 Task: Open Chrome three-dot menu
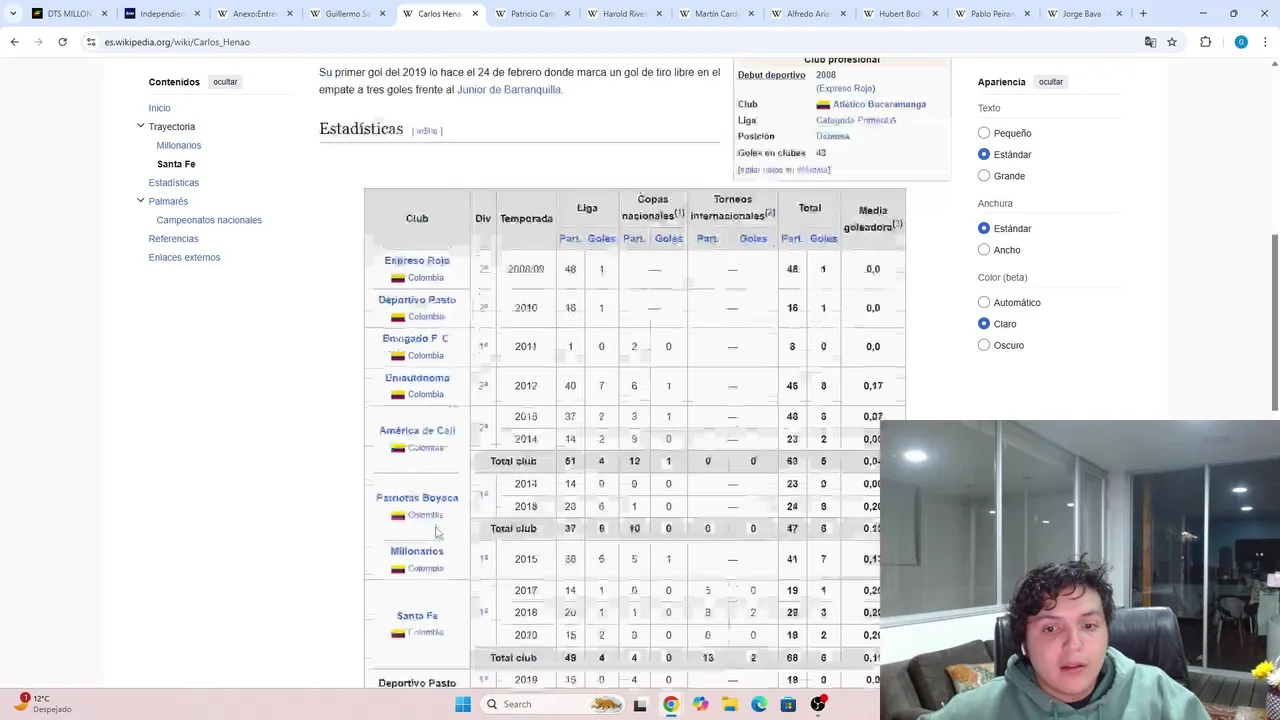[1265, 42]
